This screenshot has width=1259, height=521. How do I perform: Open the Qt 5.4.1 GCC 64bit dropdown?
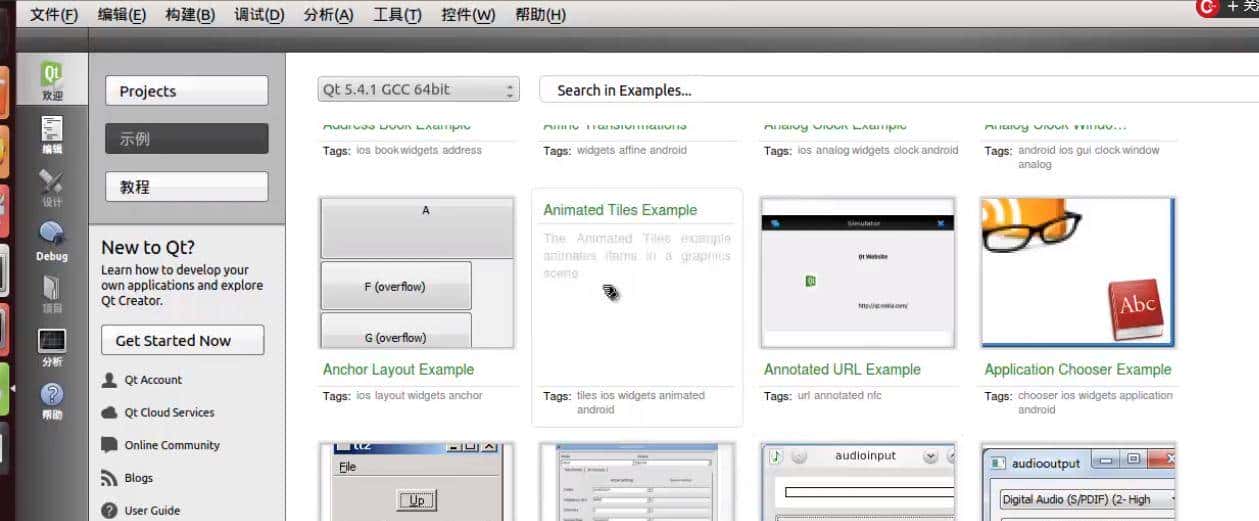pyautogui.click(x=418, y=90)
